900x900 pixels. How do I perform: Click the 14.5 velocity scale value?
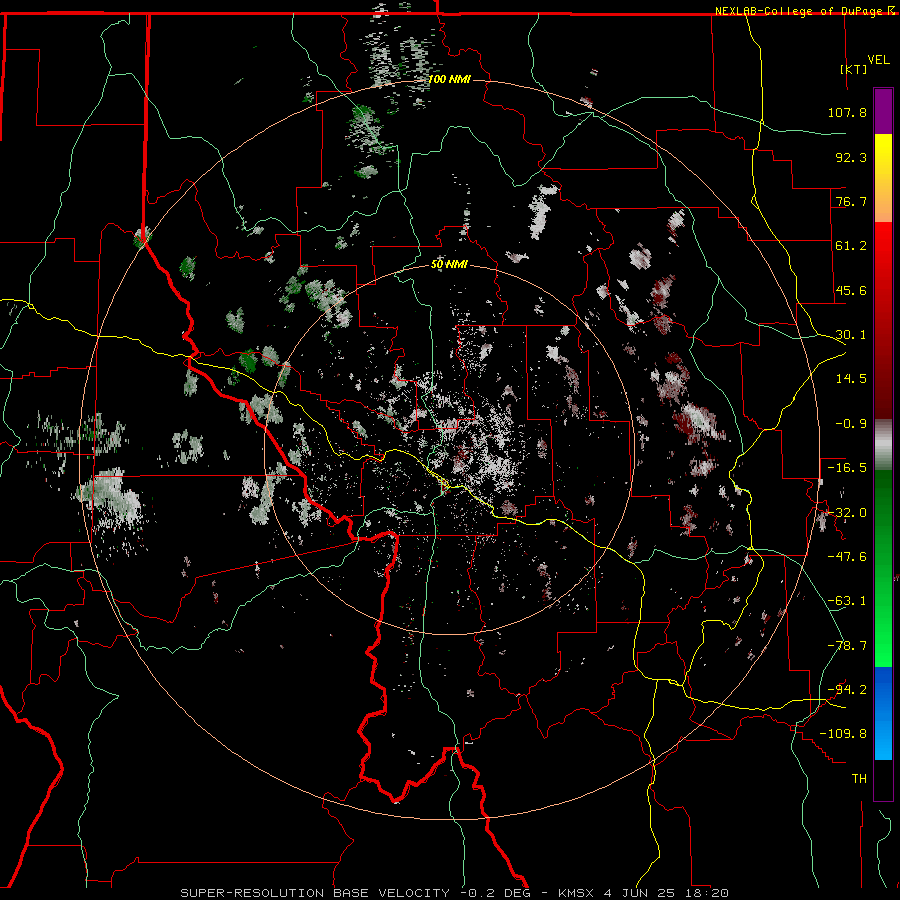coord(851,379)
